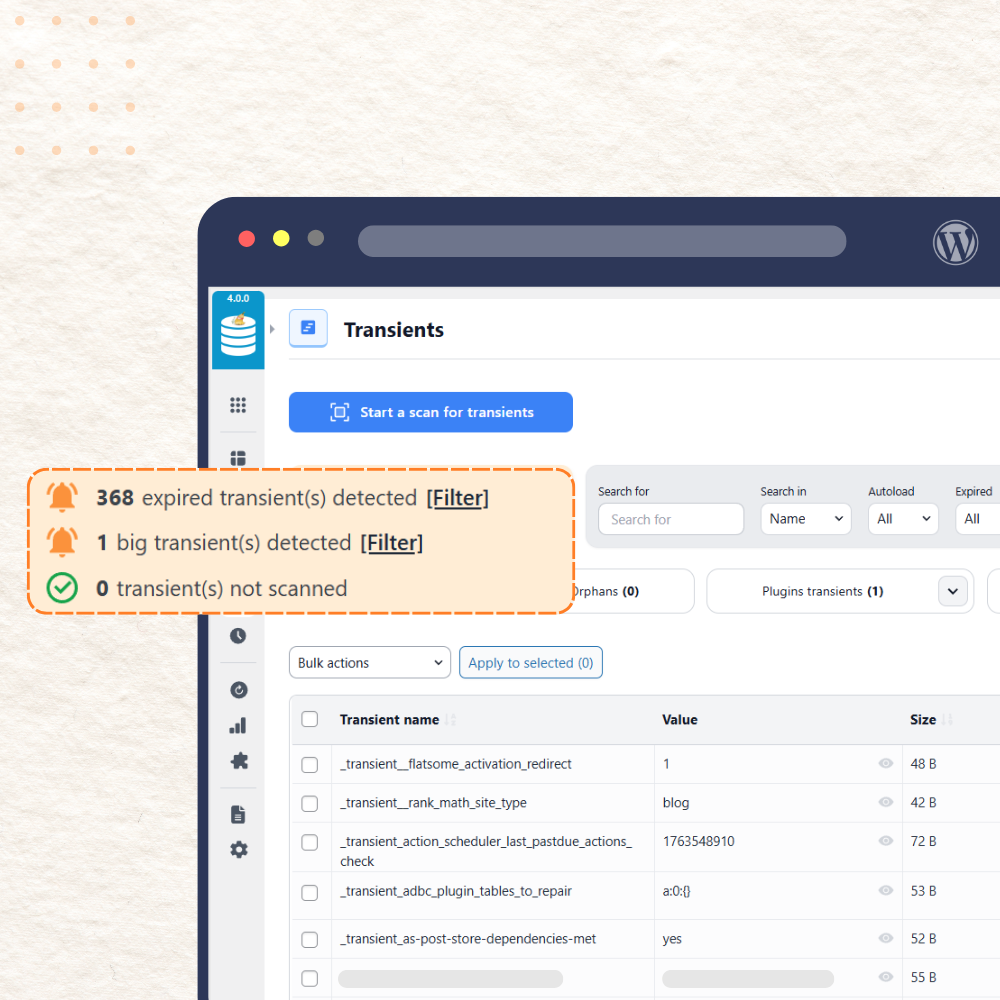Open the bar chart icon in sidebar
This screenshot has height=1000, width=1000.
(x=238, y=726)
